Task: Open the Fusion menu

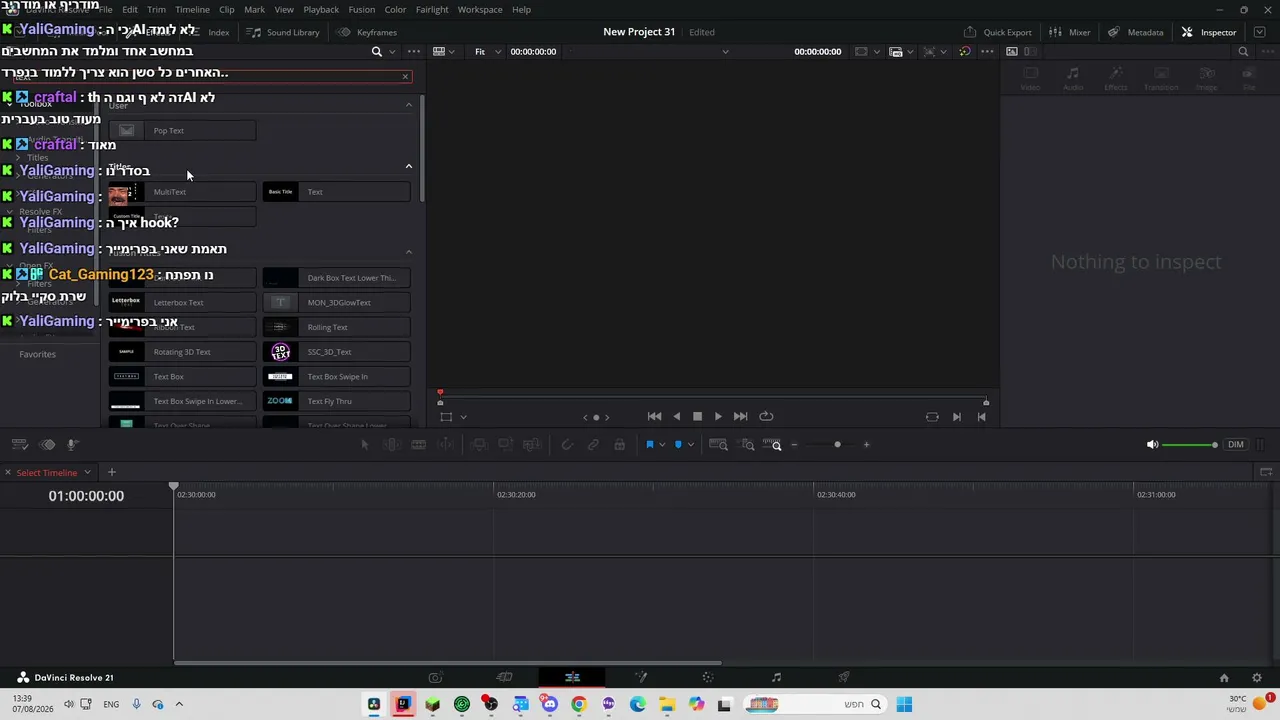Action: pos(361,9)
